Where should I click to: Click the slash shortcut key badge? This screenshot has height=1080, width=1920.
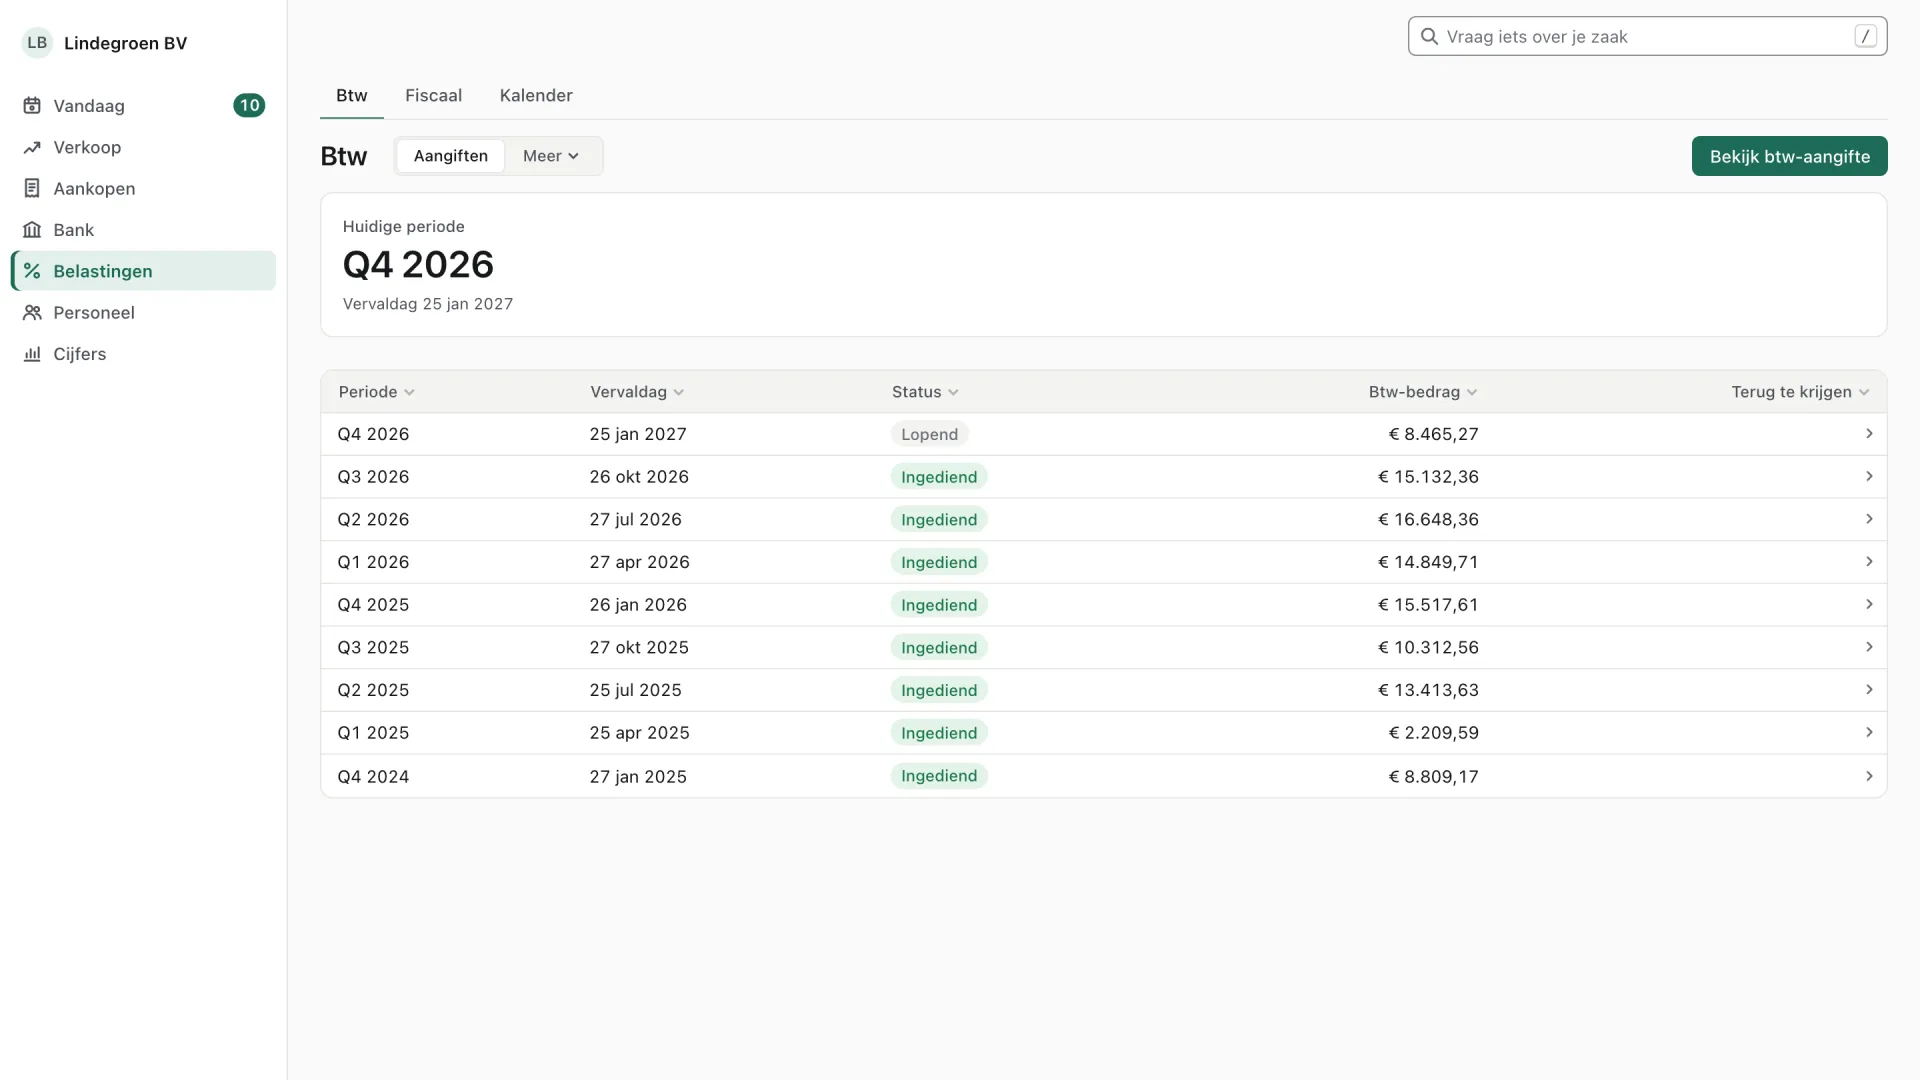tap(1865, 36)
